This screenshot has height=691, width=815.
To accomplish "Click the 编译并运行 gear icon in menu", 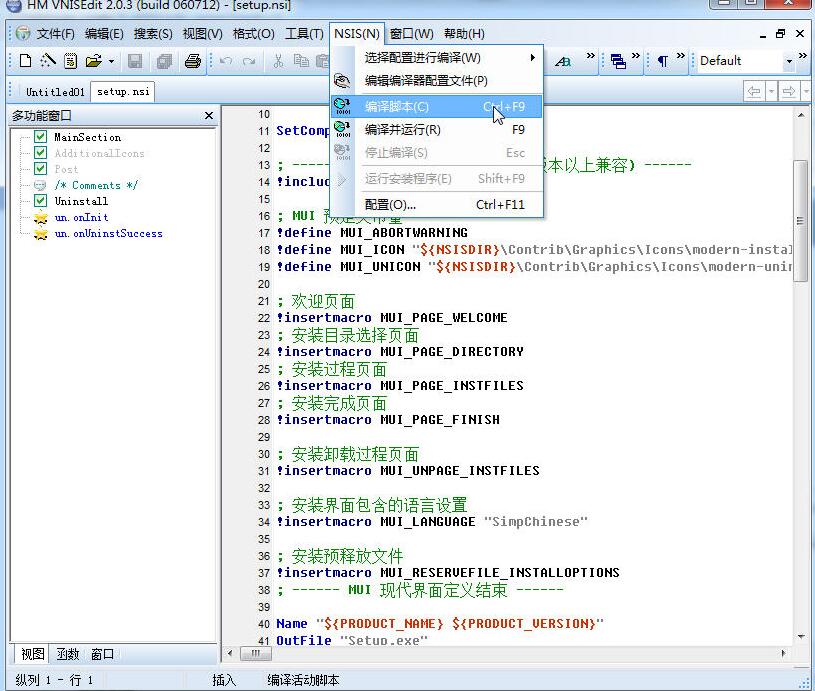I will tap(342, 129).
